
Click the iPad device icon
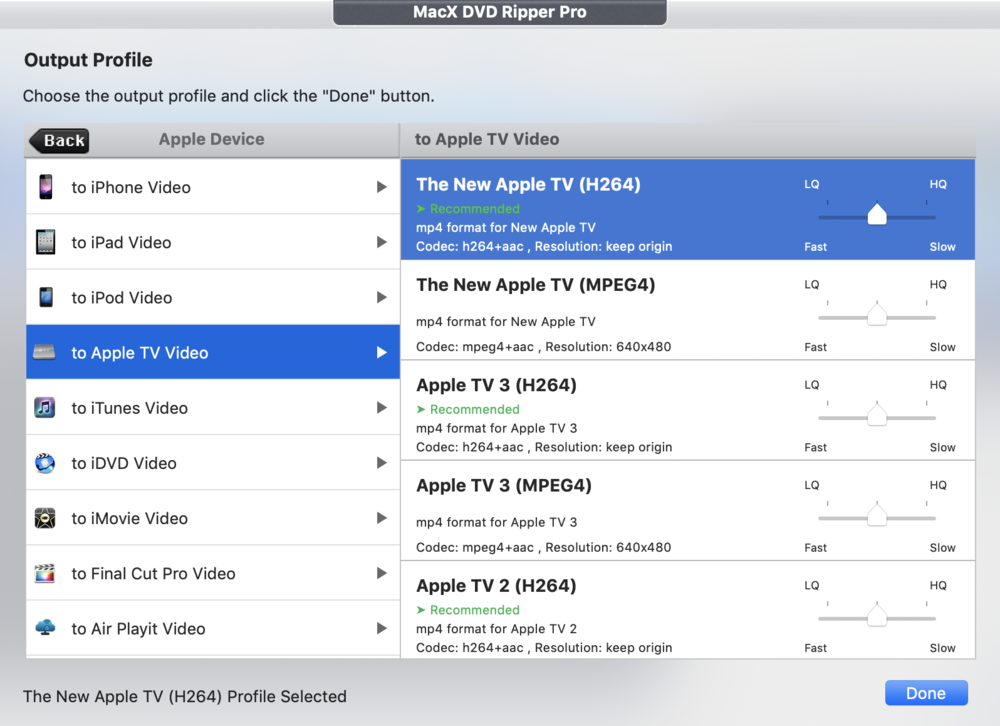tap(45, 242)
